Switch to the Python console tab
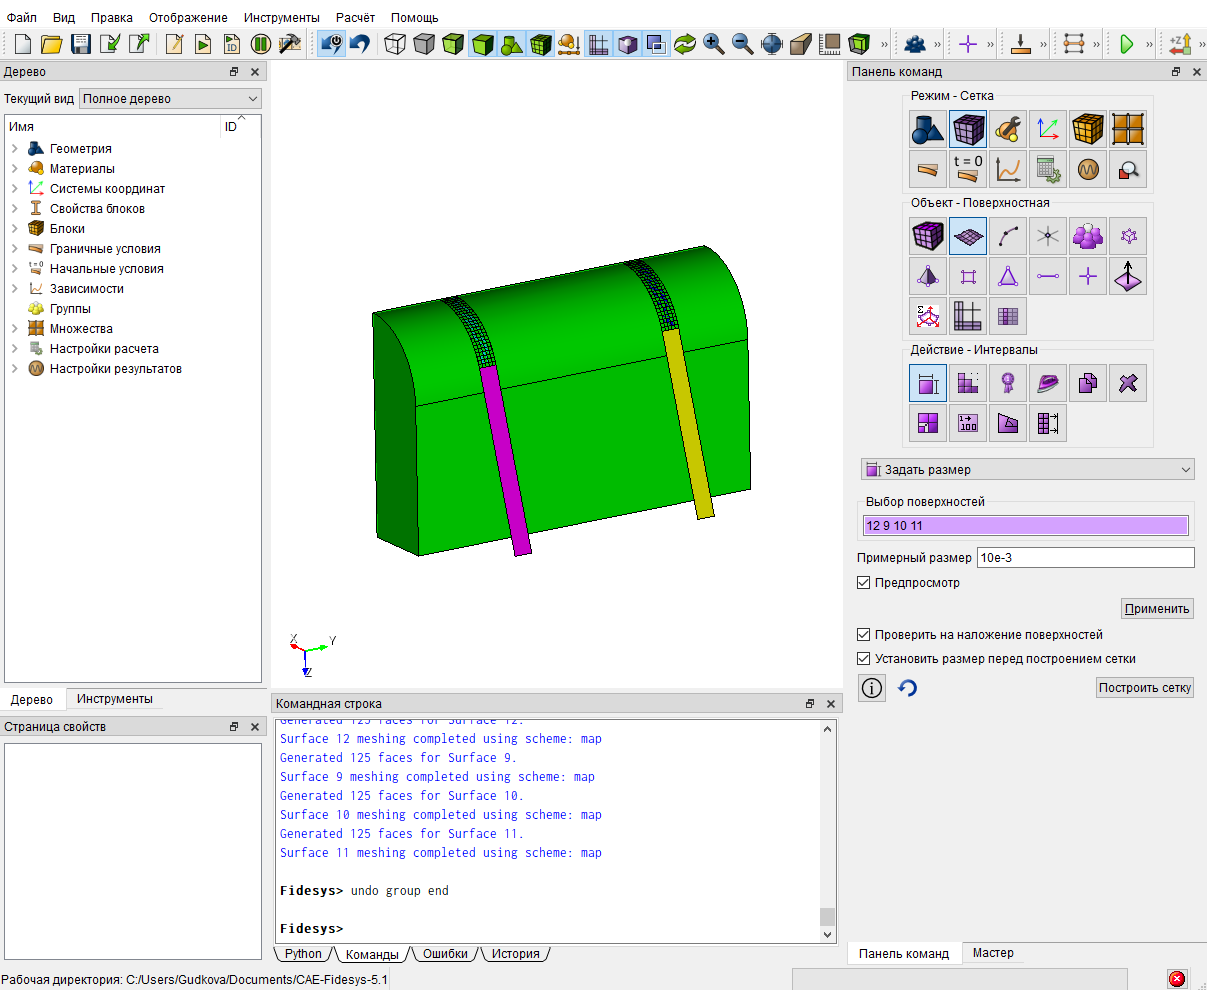 point(303,954)
